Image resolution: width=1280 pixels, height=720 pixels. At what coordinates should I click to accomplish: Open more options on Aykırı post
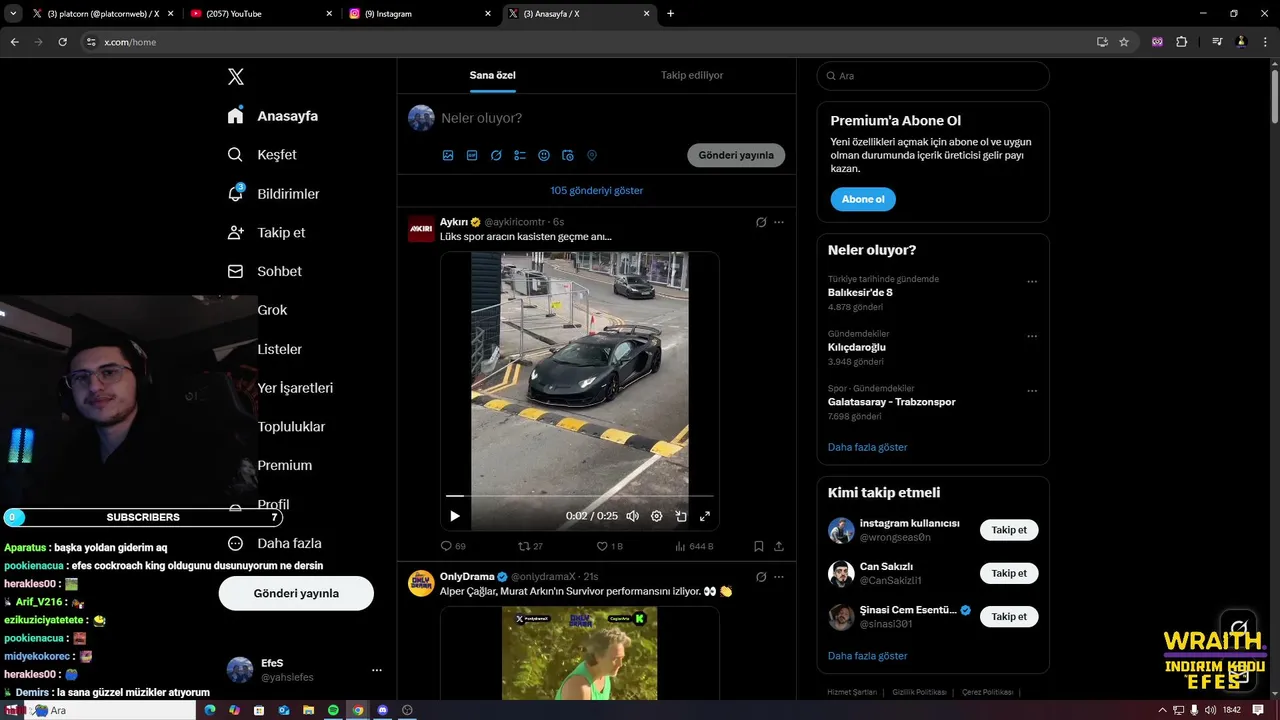pos(779,222)
